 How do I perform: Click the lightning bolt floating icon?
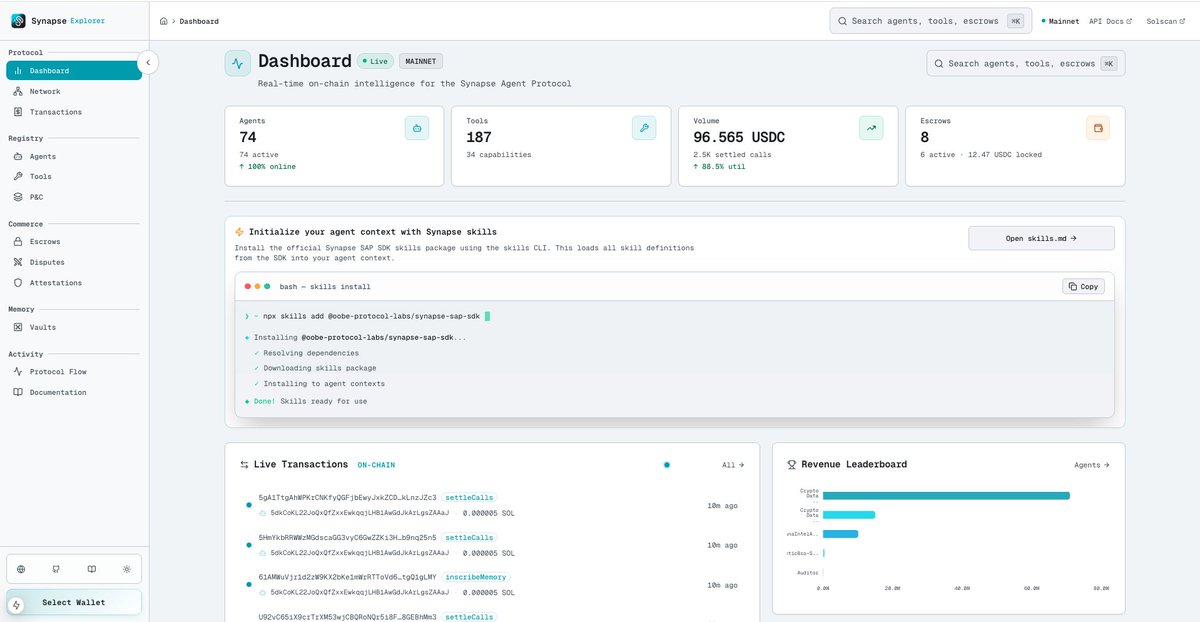pos(16,605)
